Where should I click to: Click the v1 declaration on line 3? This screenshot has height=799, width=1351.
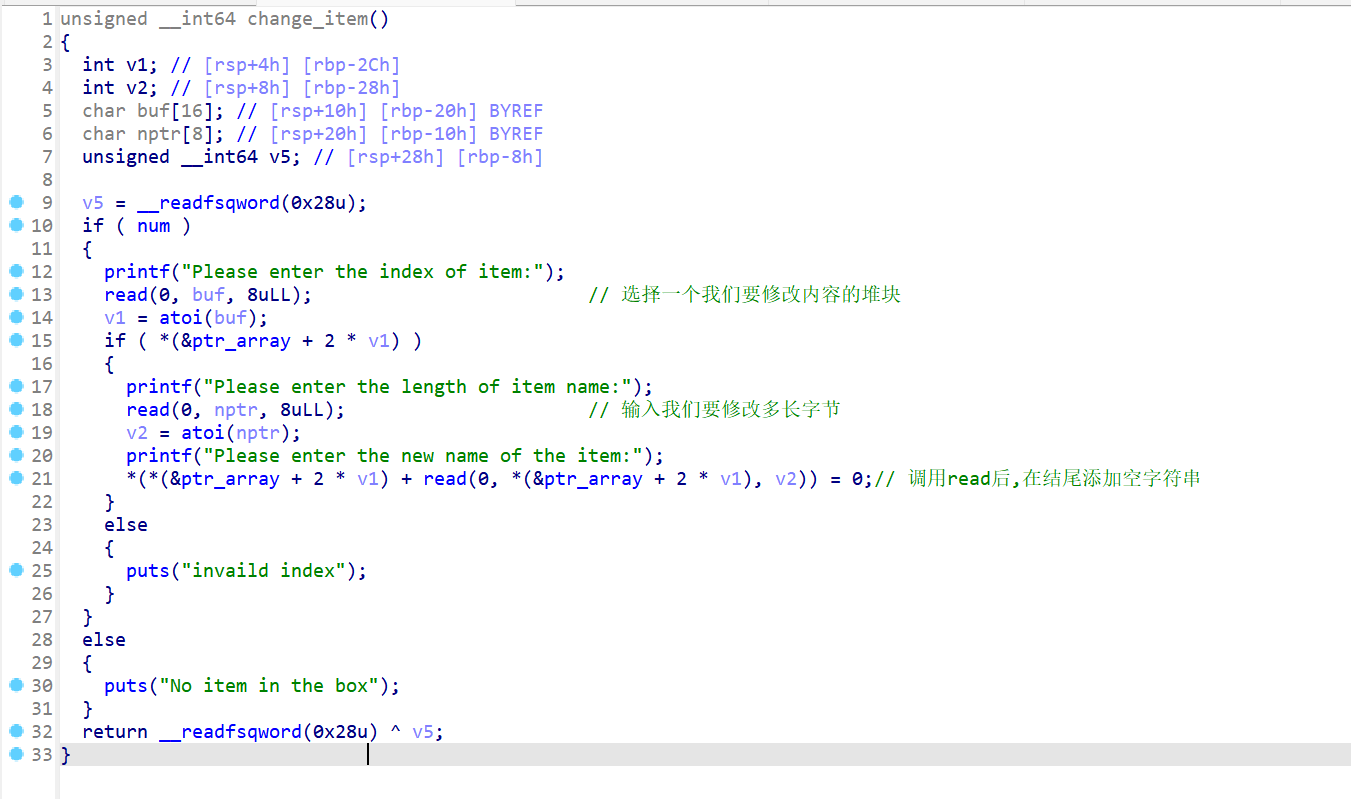point(137,65)
